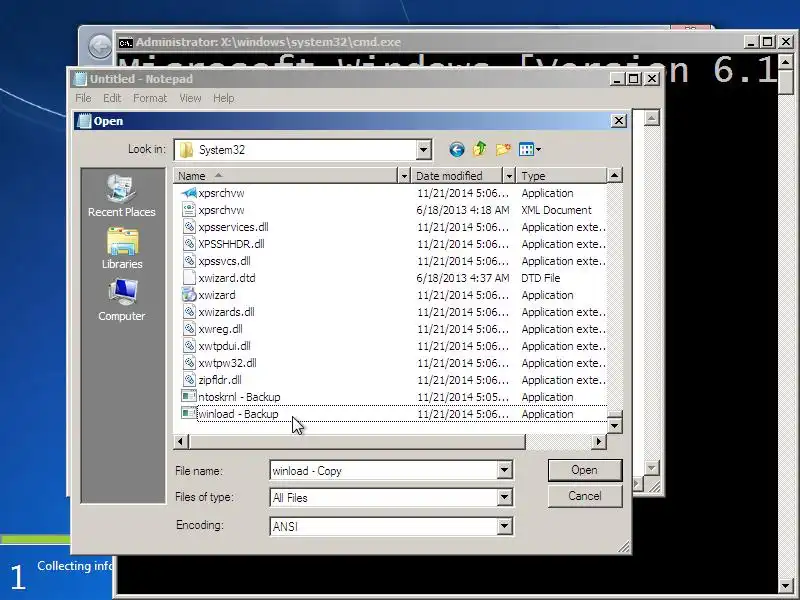Viewport: 800px width, 600px height.
Task: Open Notepad View menu
Action: 190,98
